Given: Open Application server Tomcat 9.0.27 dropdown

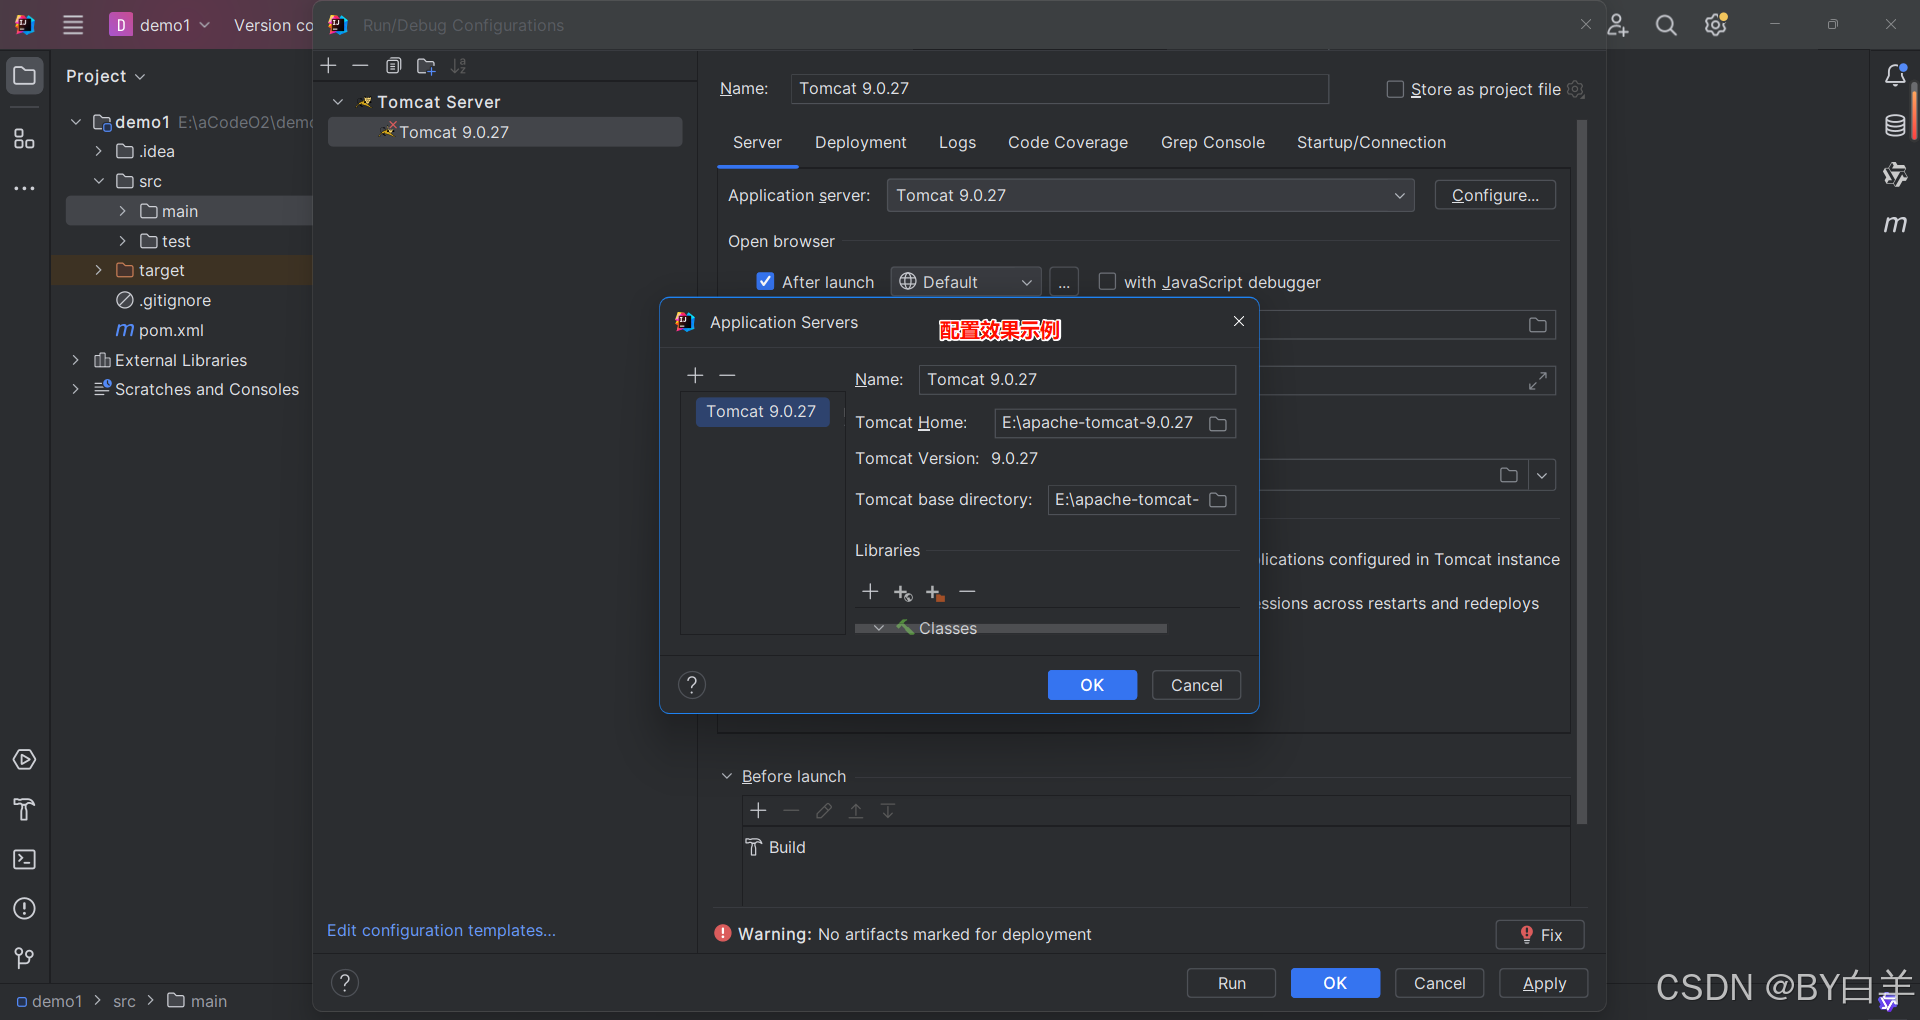Looking at the screenshot, I should click(x=1150, y=195).
